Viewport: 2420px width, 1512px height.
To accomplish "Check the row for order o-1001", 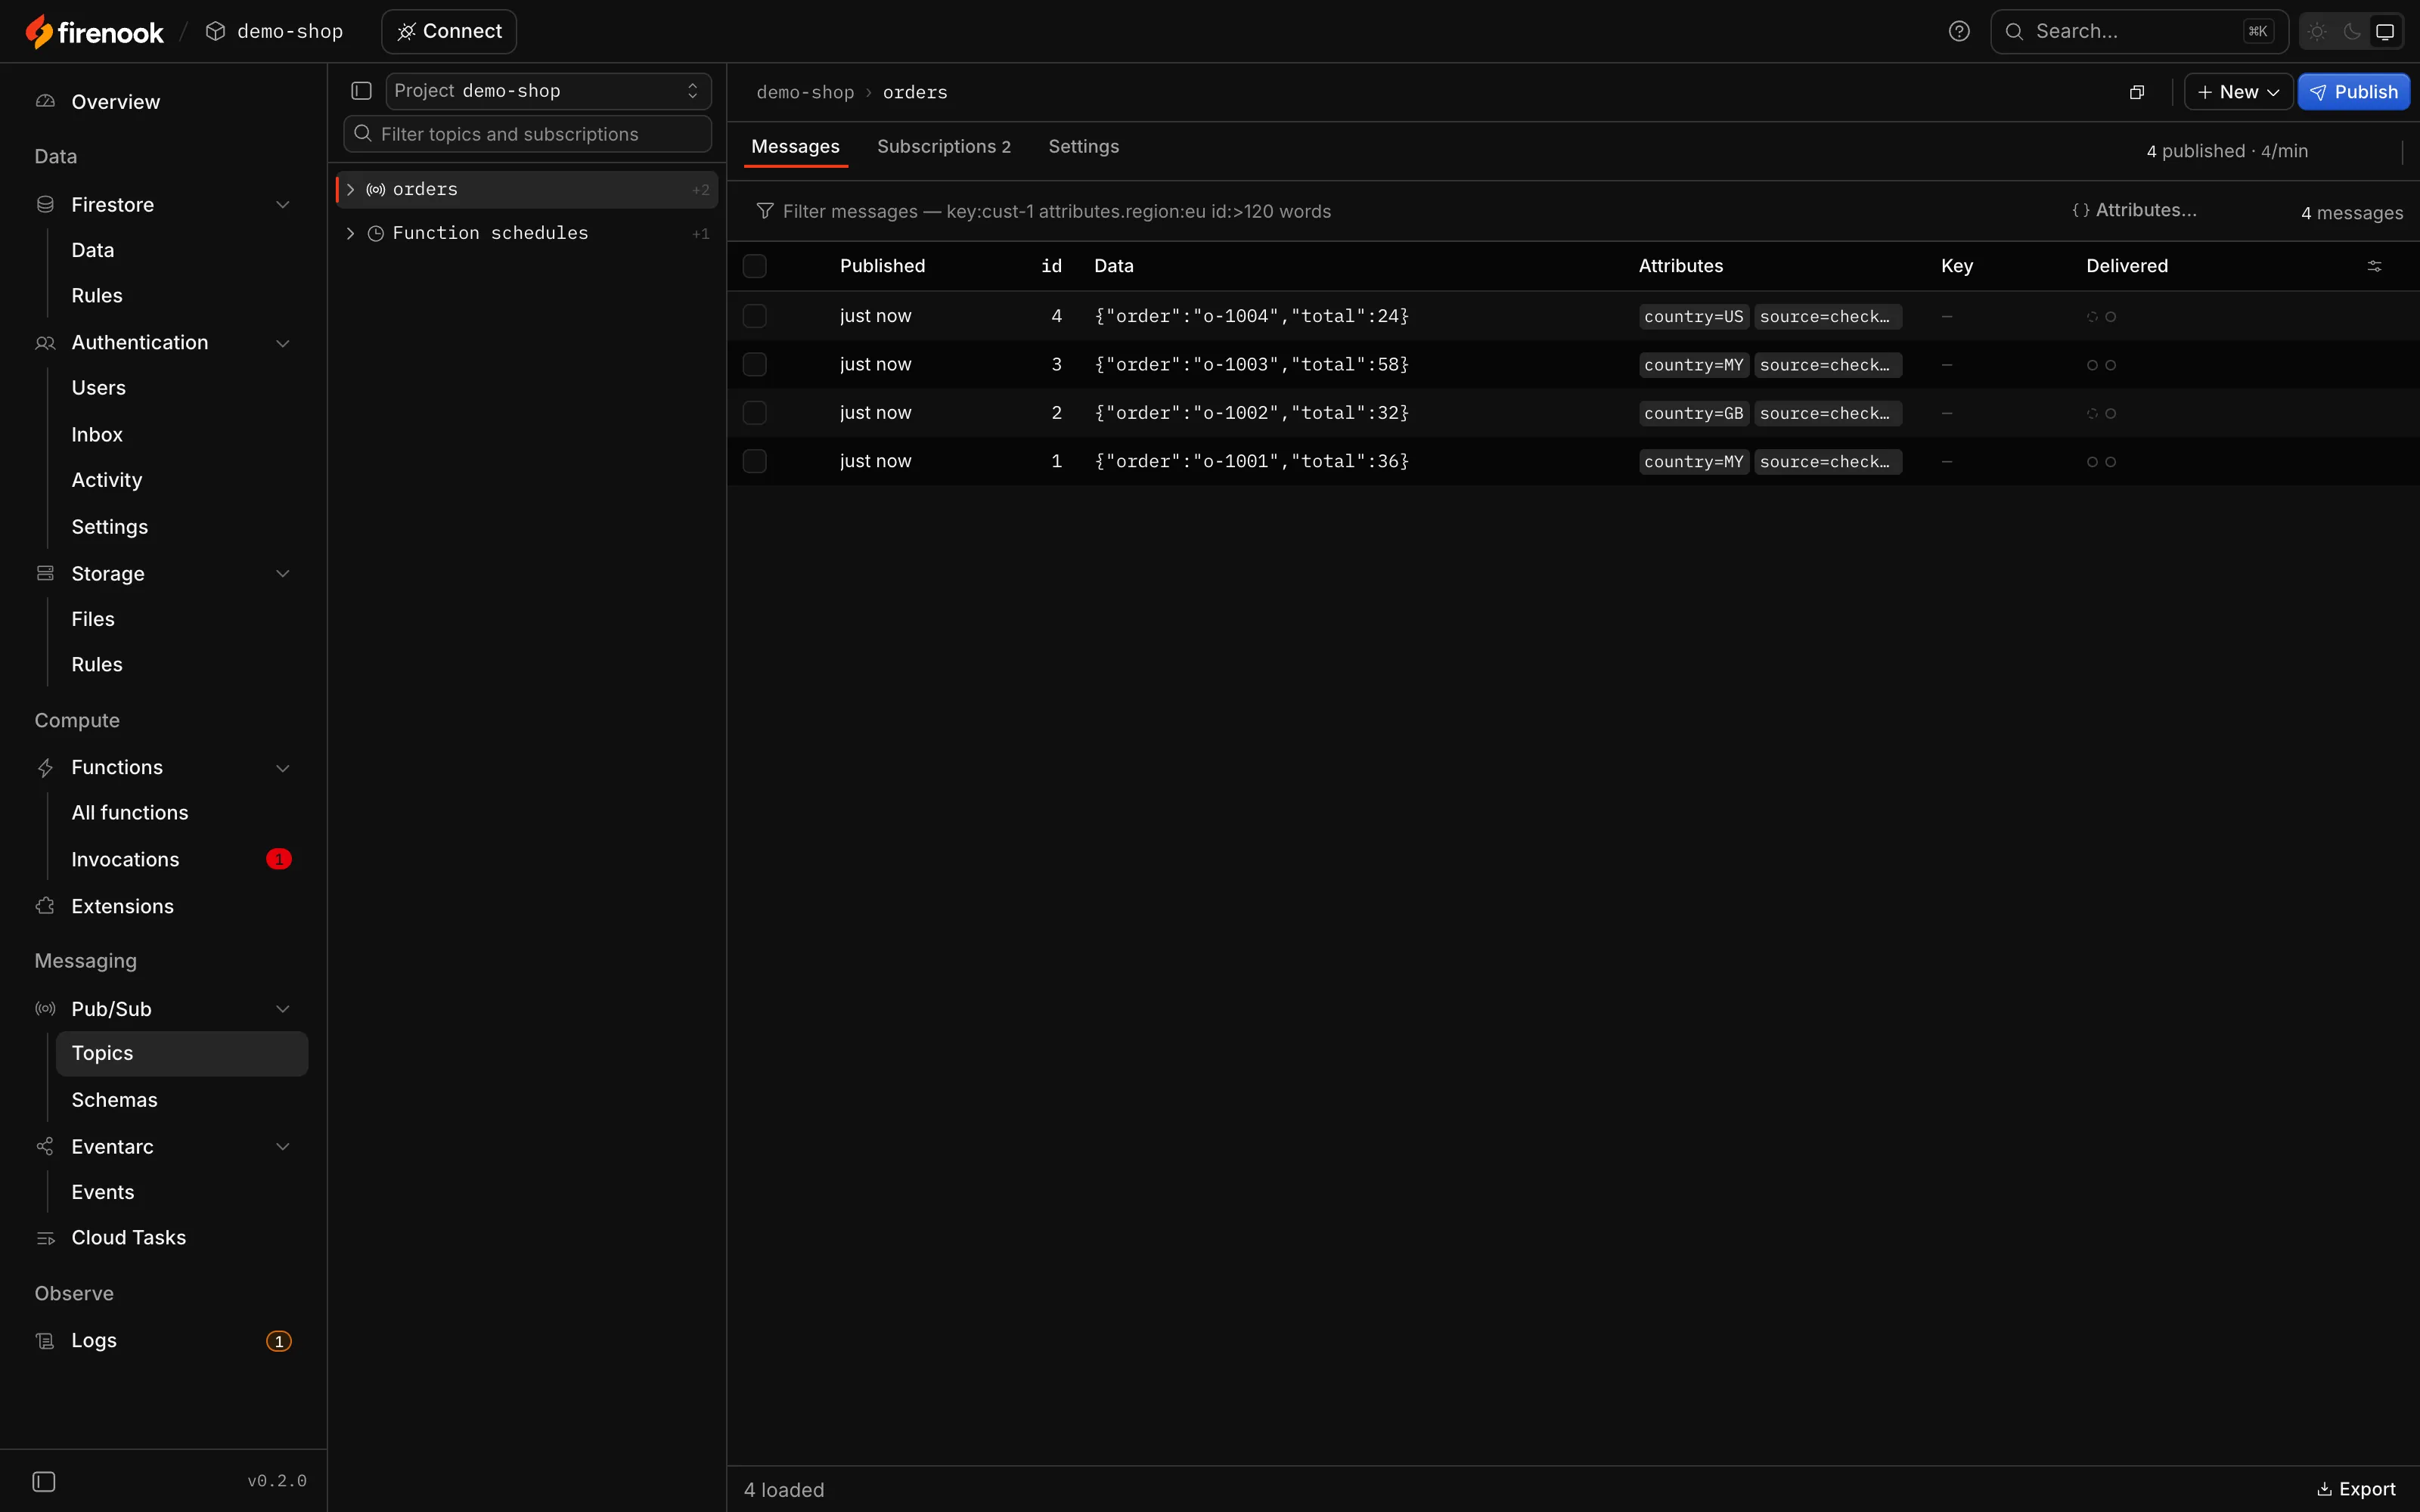I will coord(755,461).
